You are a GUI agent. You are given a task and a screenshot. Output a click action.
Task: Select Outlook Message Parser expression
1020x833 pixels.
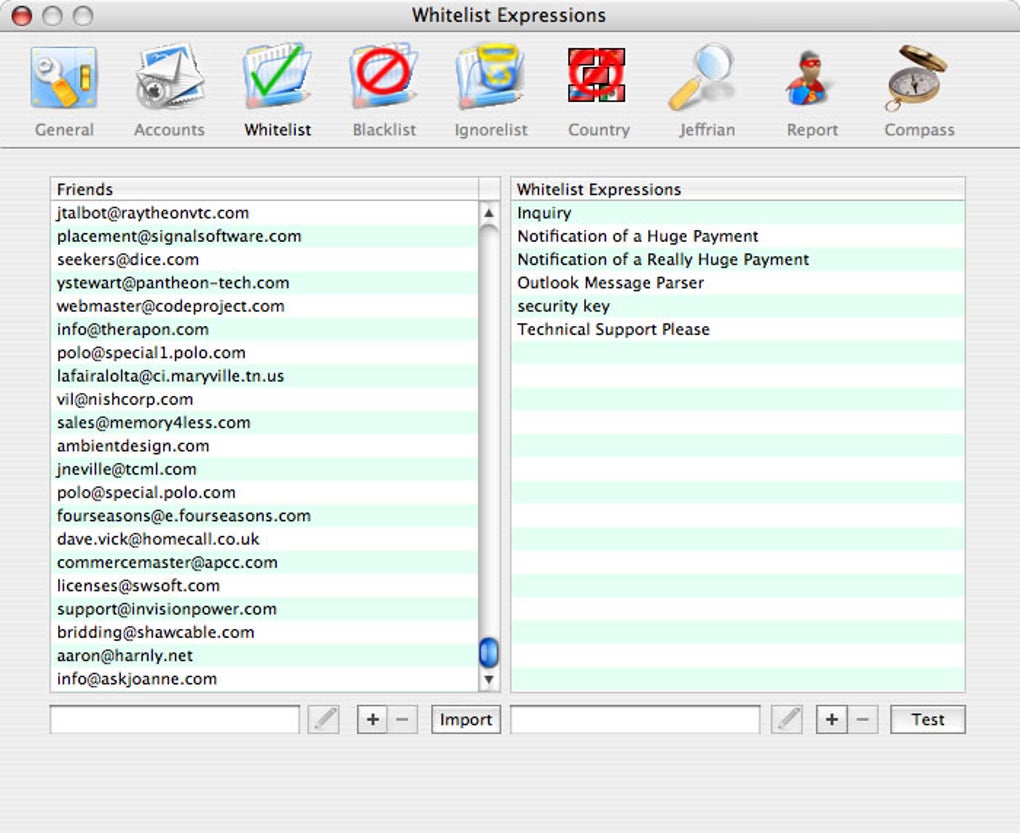(x=738, y=283)
